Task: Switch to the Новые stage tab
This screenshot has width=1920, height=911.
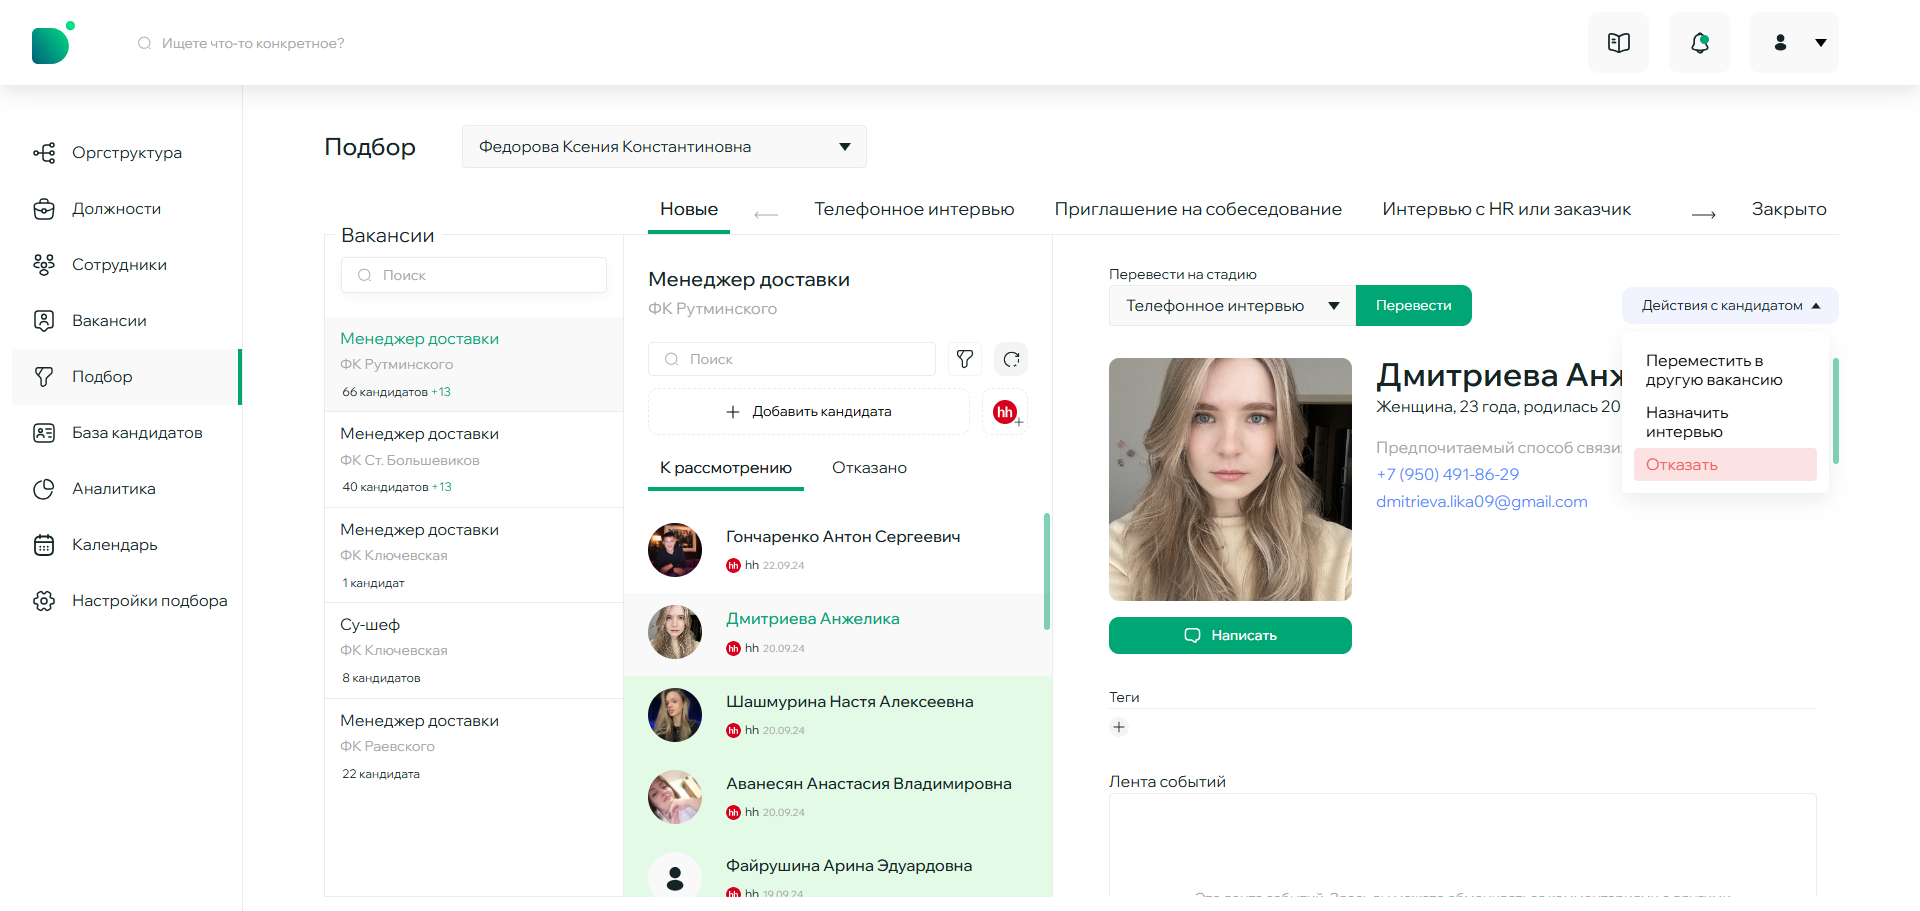Action: click(689, 209)
